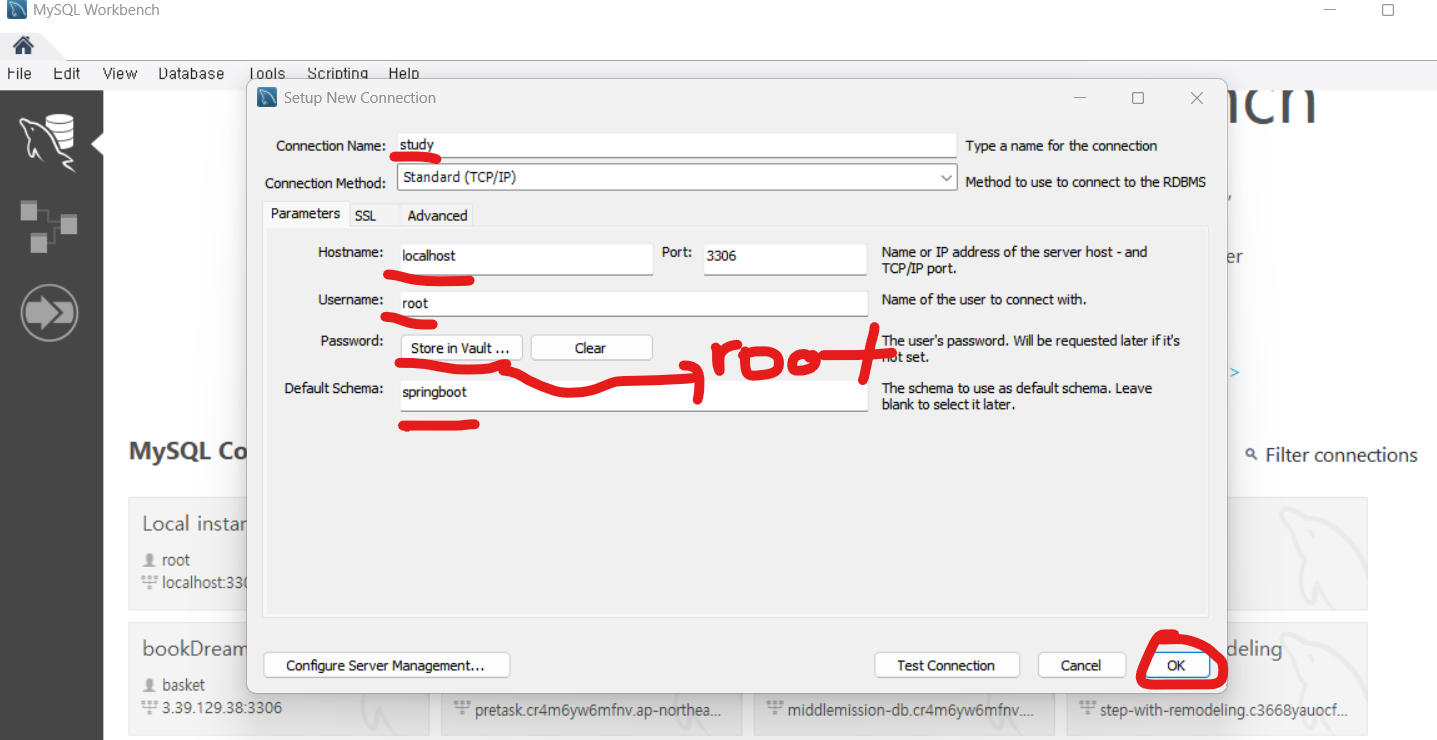Viewport: 1437px width, 740px height.
Task: Switch to the Parameters tab
Action: (305, 214)
